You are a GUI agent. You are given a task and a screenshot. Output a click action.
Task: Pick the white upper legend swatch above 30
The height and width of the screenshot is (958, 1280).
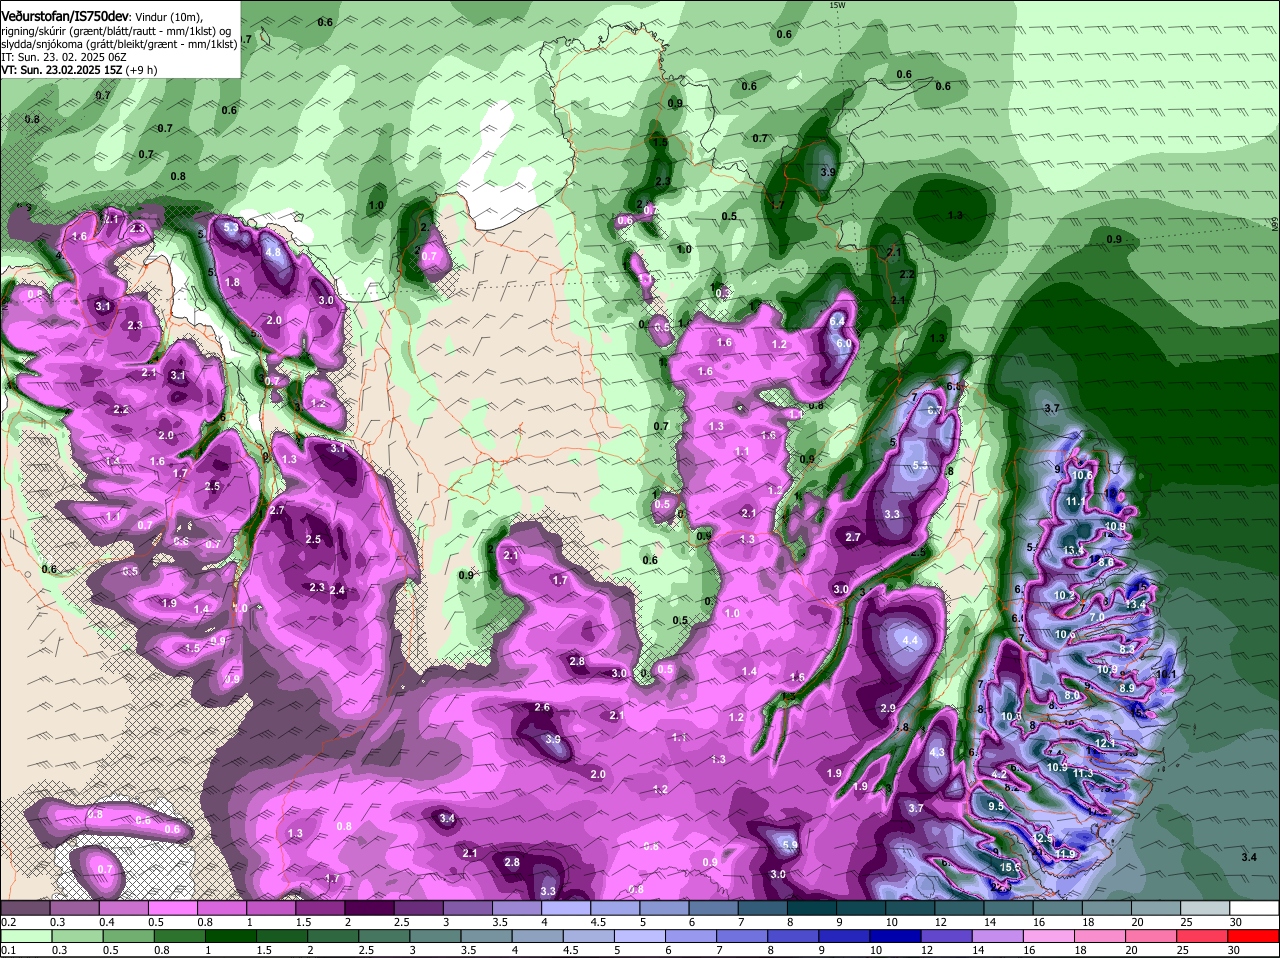(1253, 908)
